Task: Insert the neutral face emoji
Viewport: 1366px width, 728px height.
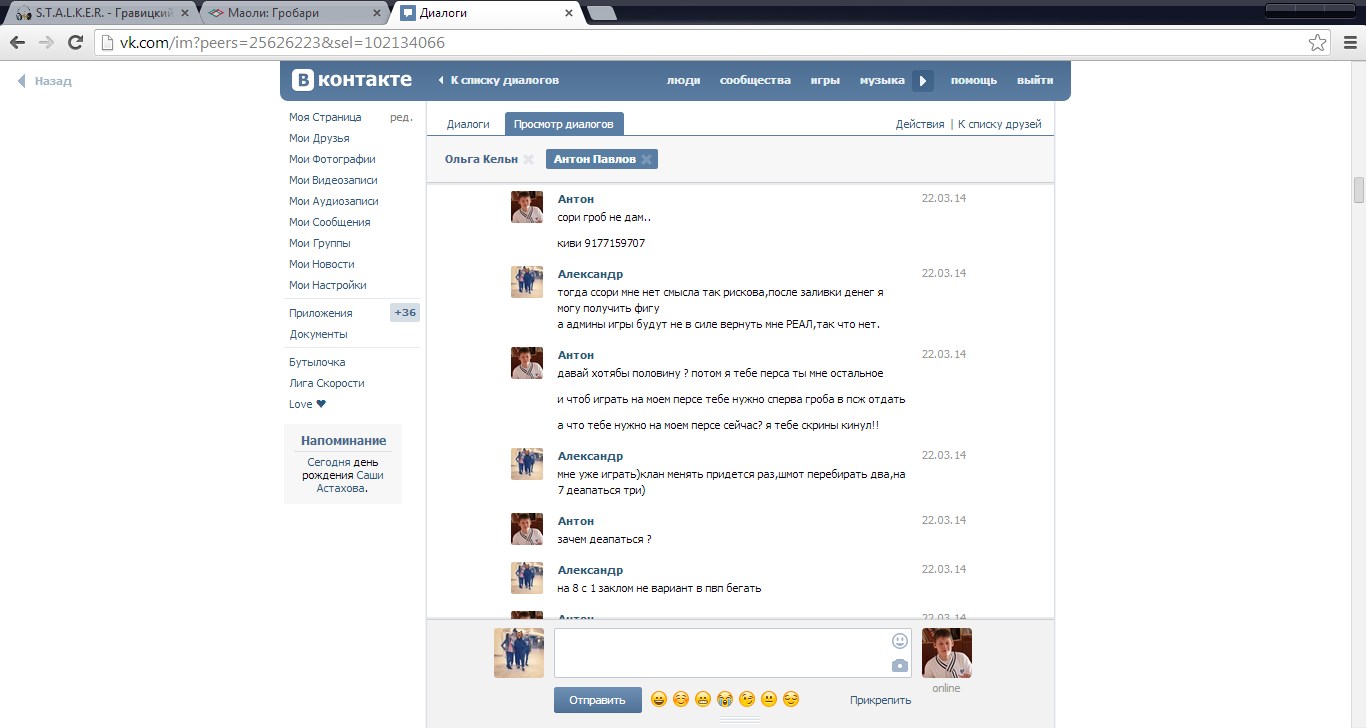Action: click(769, 699)
